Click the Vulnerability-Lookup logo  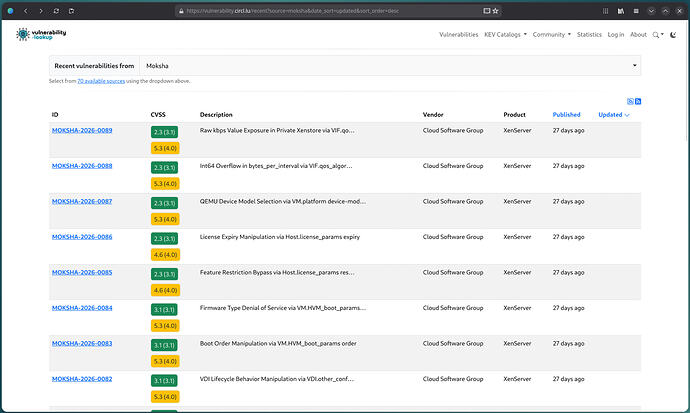41,34
